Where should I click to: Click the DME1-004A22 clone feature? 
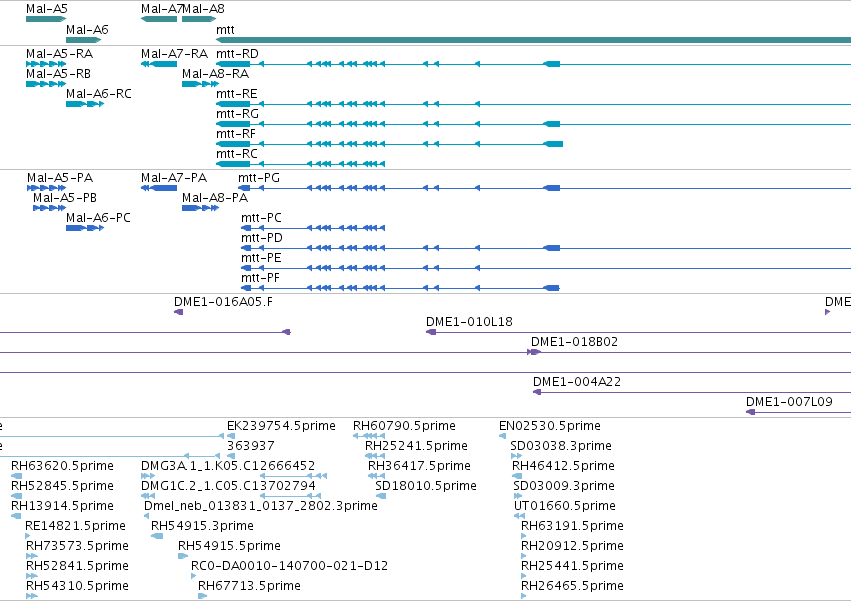pos(692,392)
